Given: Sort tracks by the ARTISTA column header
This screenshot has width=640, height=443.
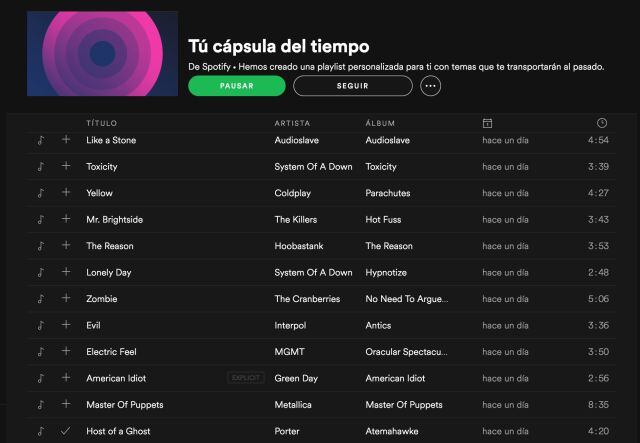Looking at the screenshot, I should (x=292, y=123).
